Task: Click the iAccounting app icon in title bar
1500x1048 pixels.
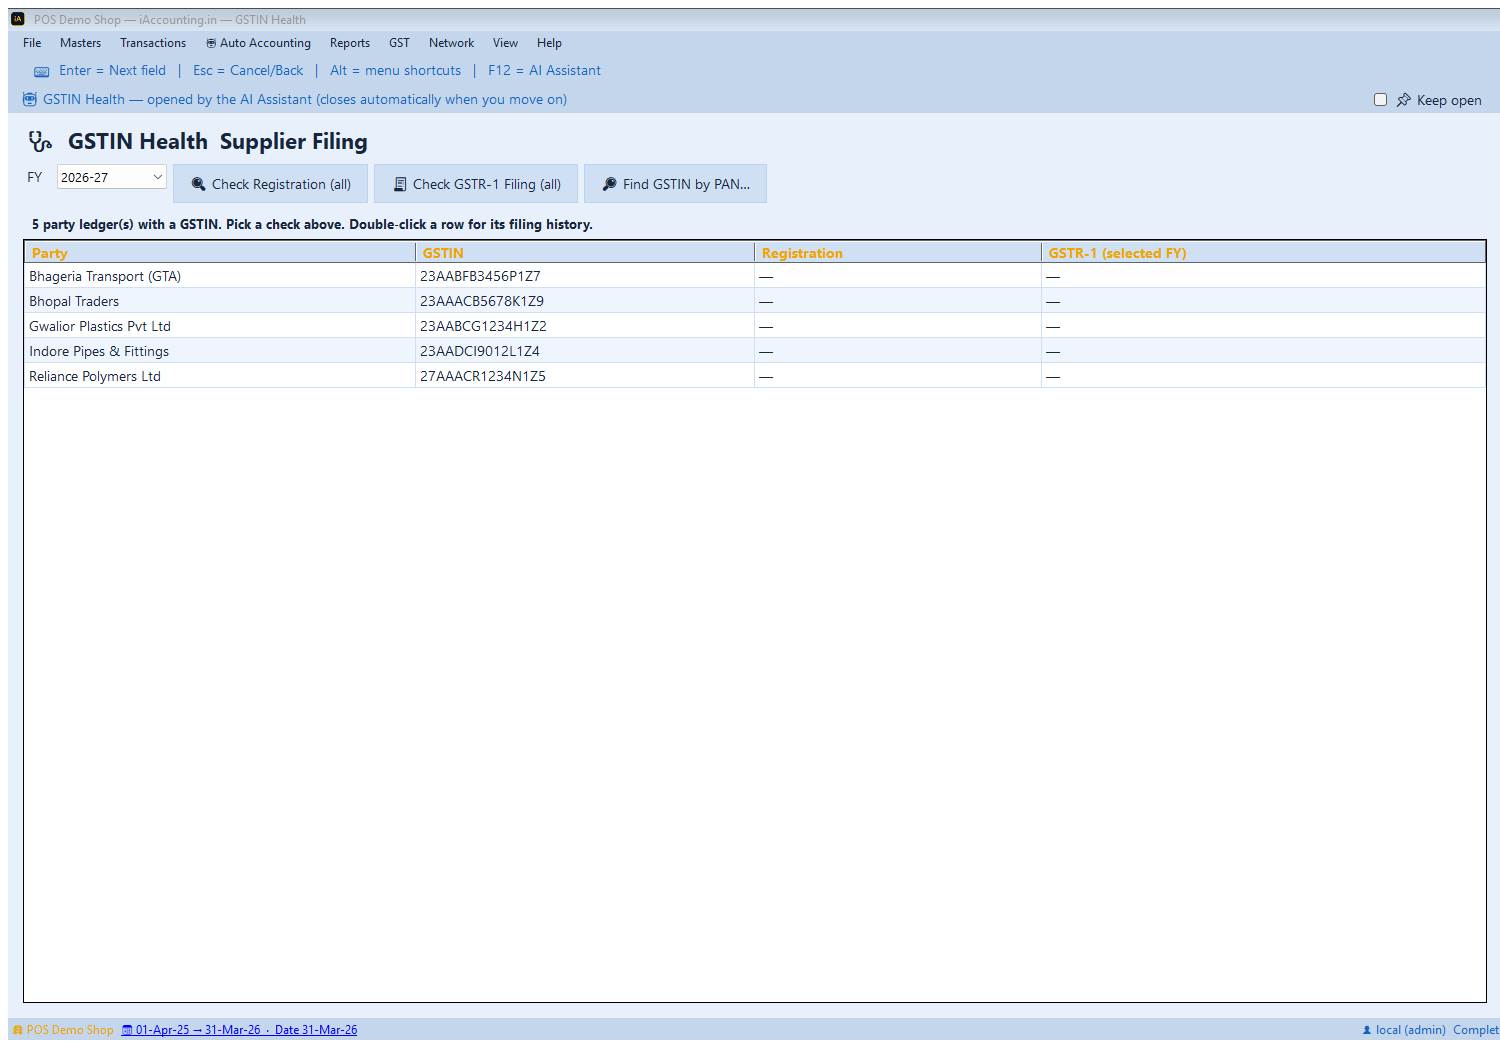Action: pyautogui.click(x=17, y=19)
